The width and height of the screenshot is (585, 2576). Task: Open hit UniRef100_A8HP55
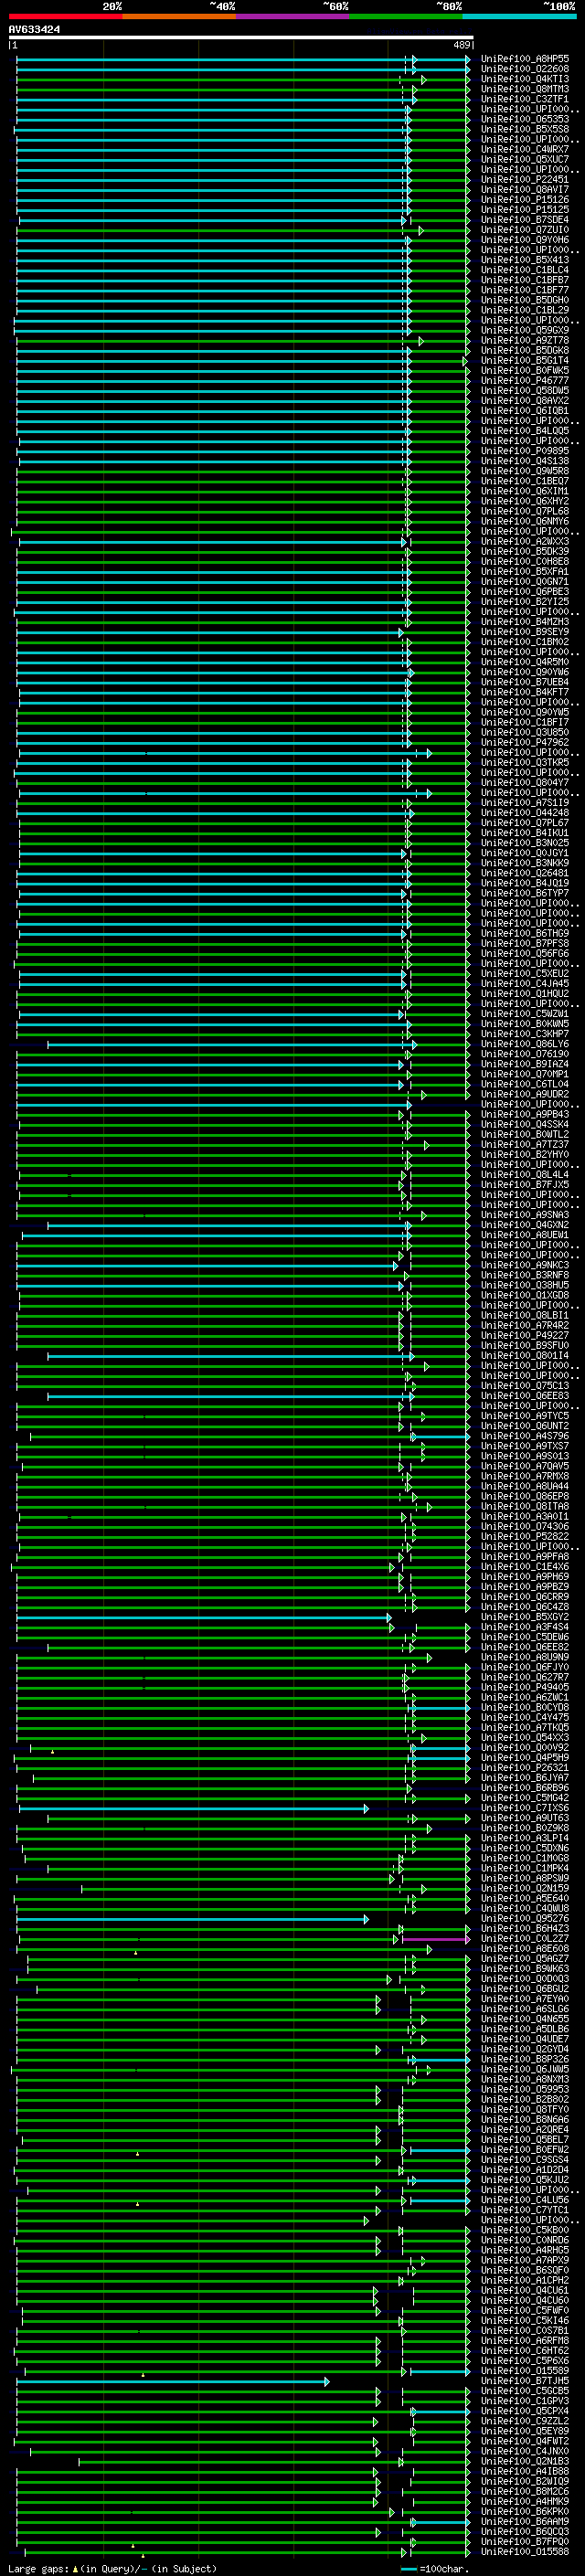(x=524, y=59)
